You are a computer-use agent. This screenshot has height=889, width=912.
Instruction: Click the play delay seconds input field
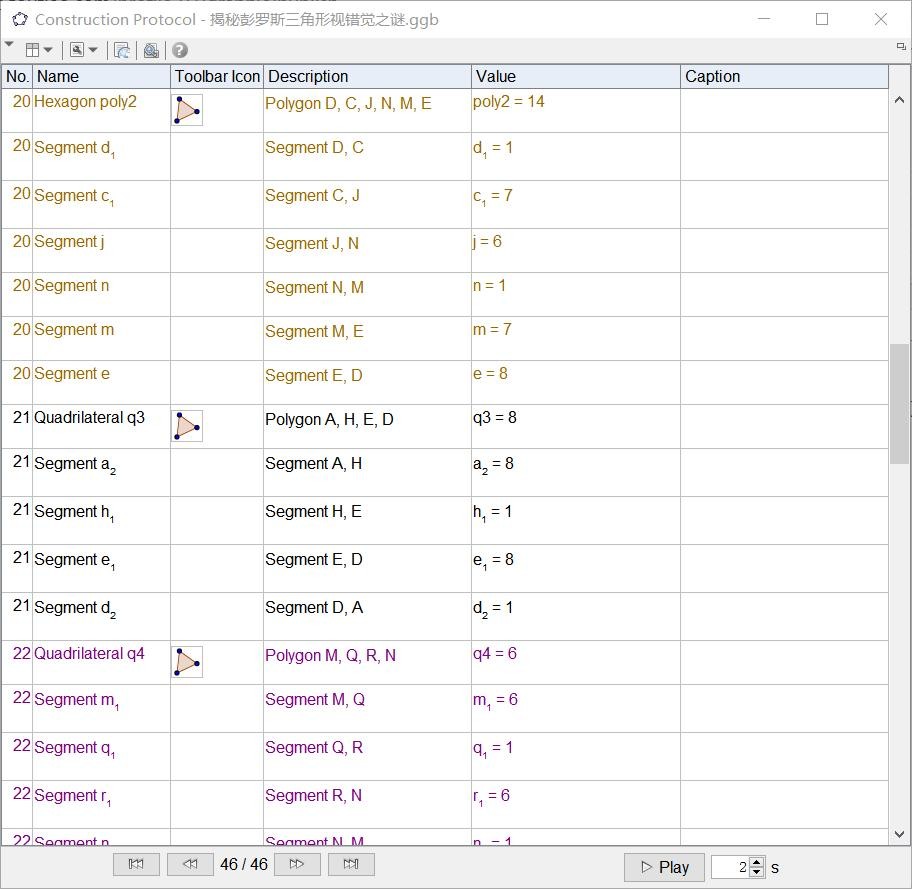[x=730, y=867]
